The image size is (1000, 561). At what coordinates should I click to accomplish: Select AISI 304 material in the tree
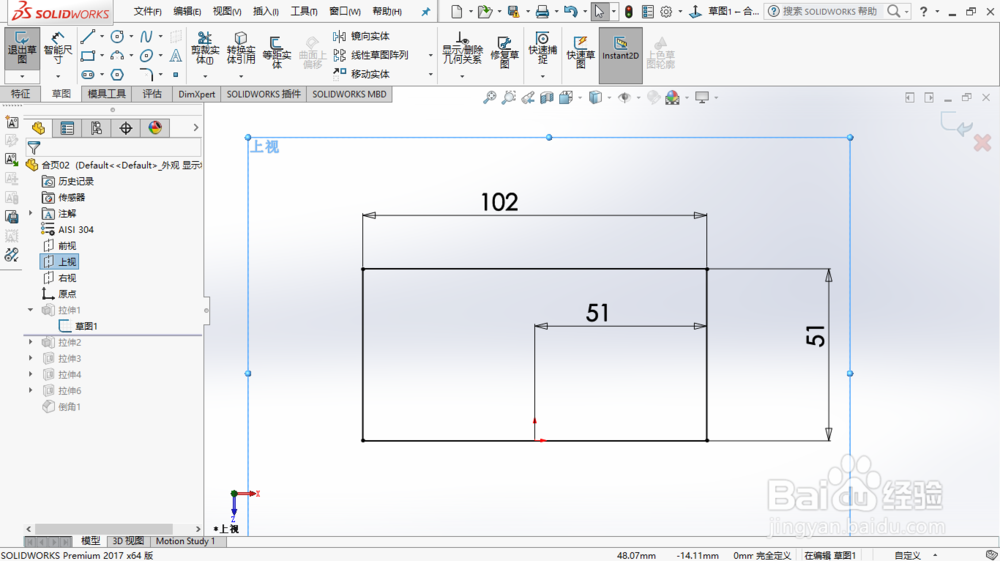(68, 230)
